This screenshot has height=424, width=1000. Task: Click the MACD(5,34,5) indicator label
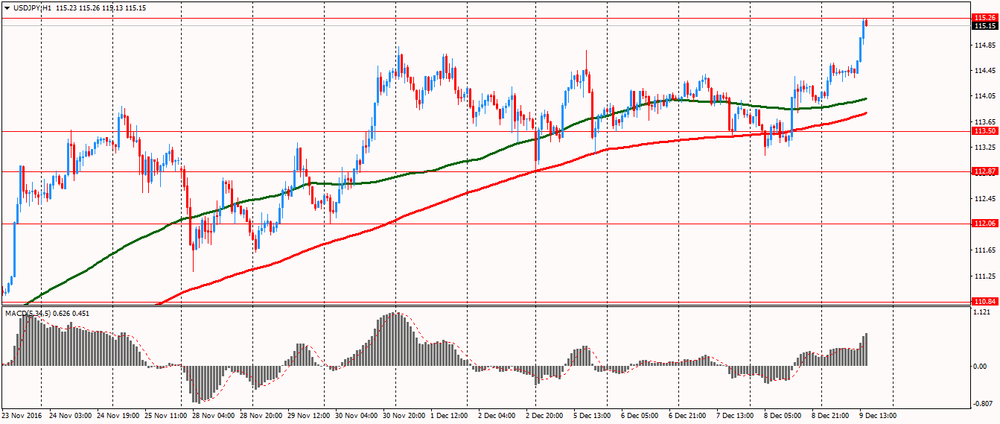(27, 313)
